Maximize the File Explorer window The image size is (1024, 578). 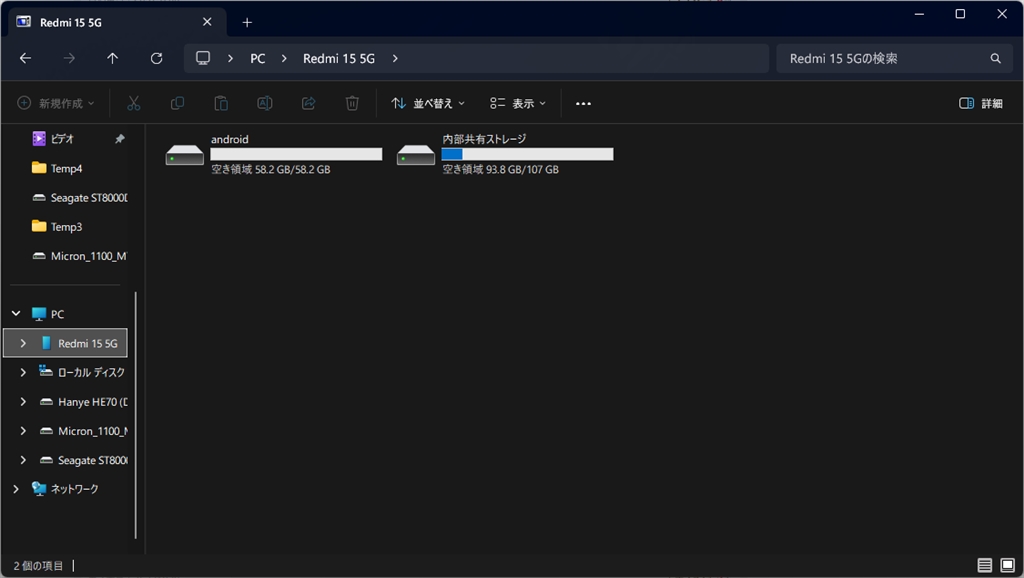[960, 14]
